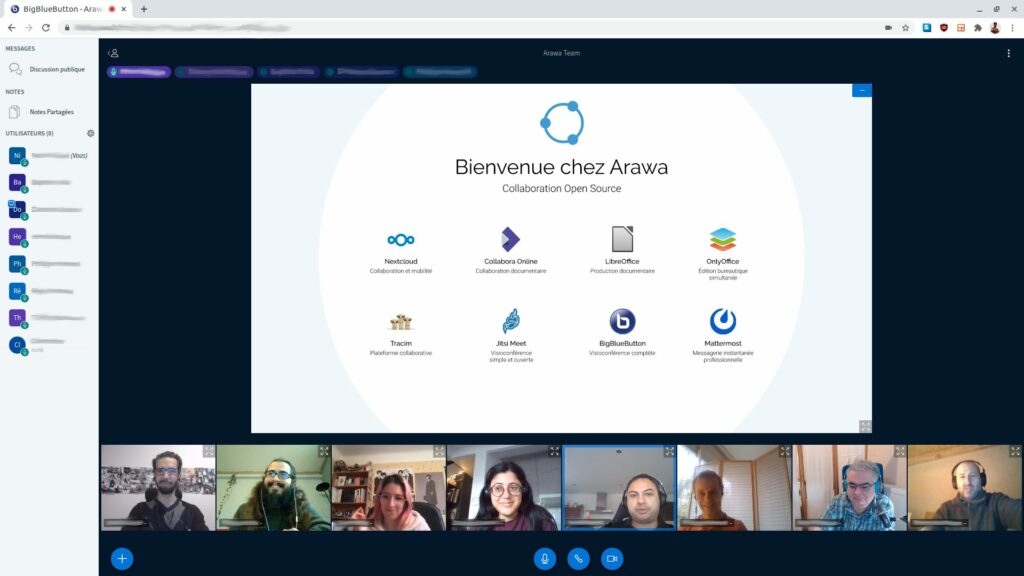The width and height of the screenshot is (1024, 576).
Task: Click the Collaboration Open Source subtitle
Action: [x=562, y=189]
